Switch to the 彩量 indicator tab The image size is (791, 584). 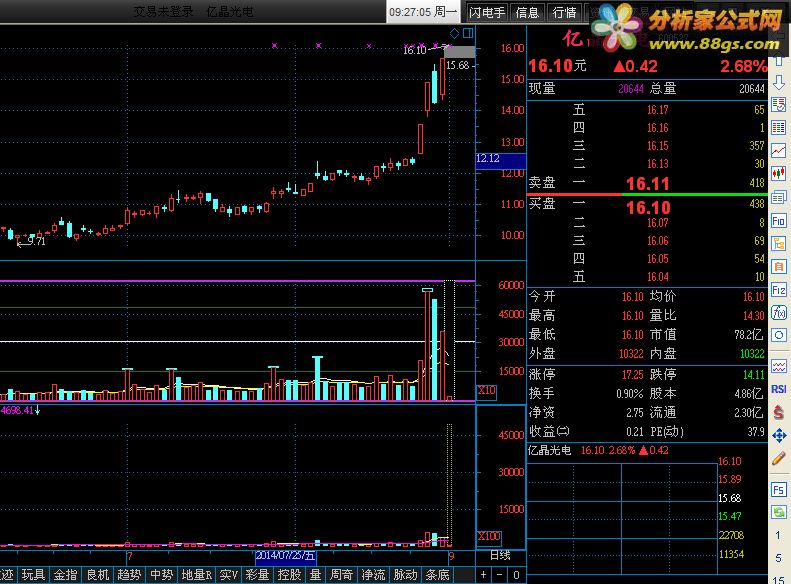click(257, 574)
